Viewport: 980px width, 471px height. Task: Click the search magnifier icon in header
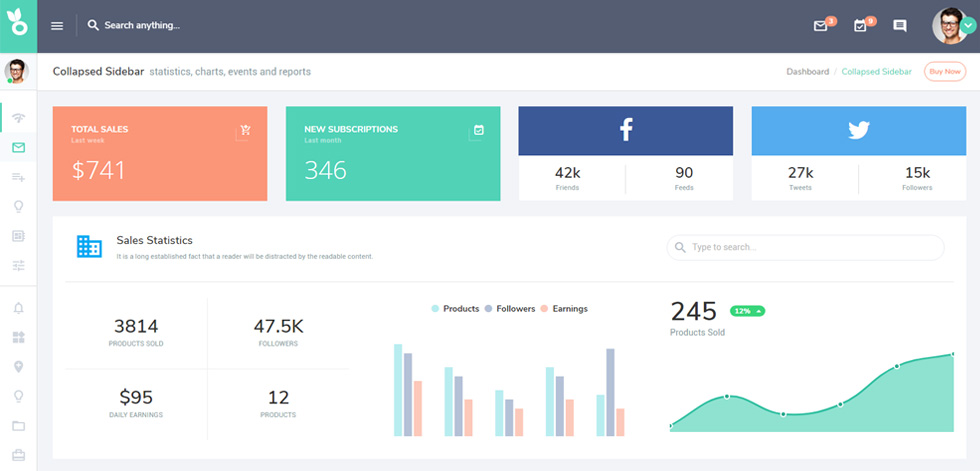[x=93, y=26]
